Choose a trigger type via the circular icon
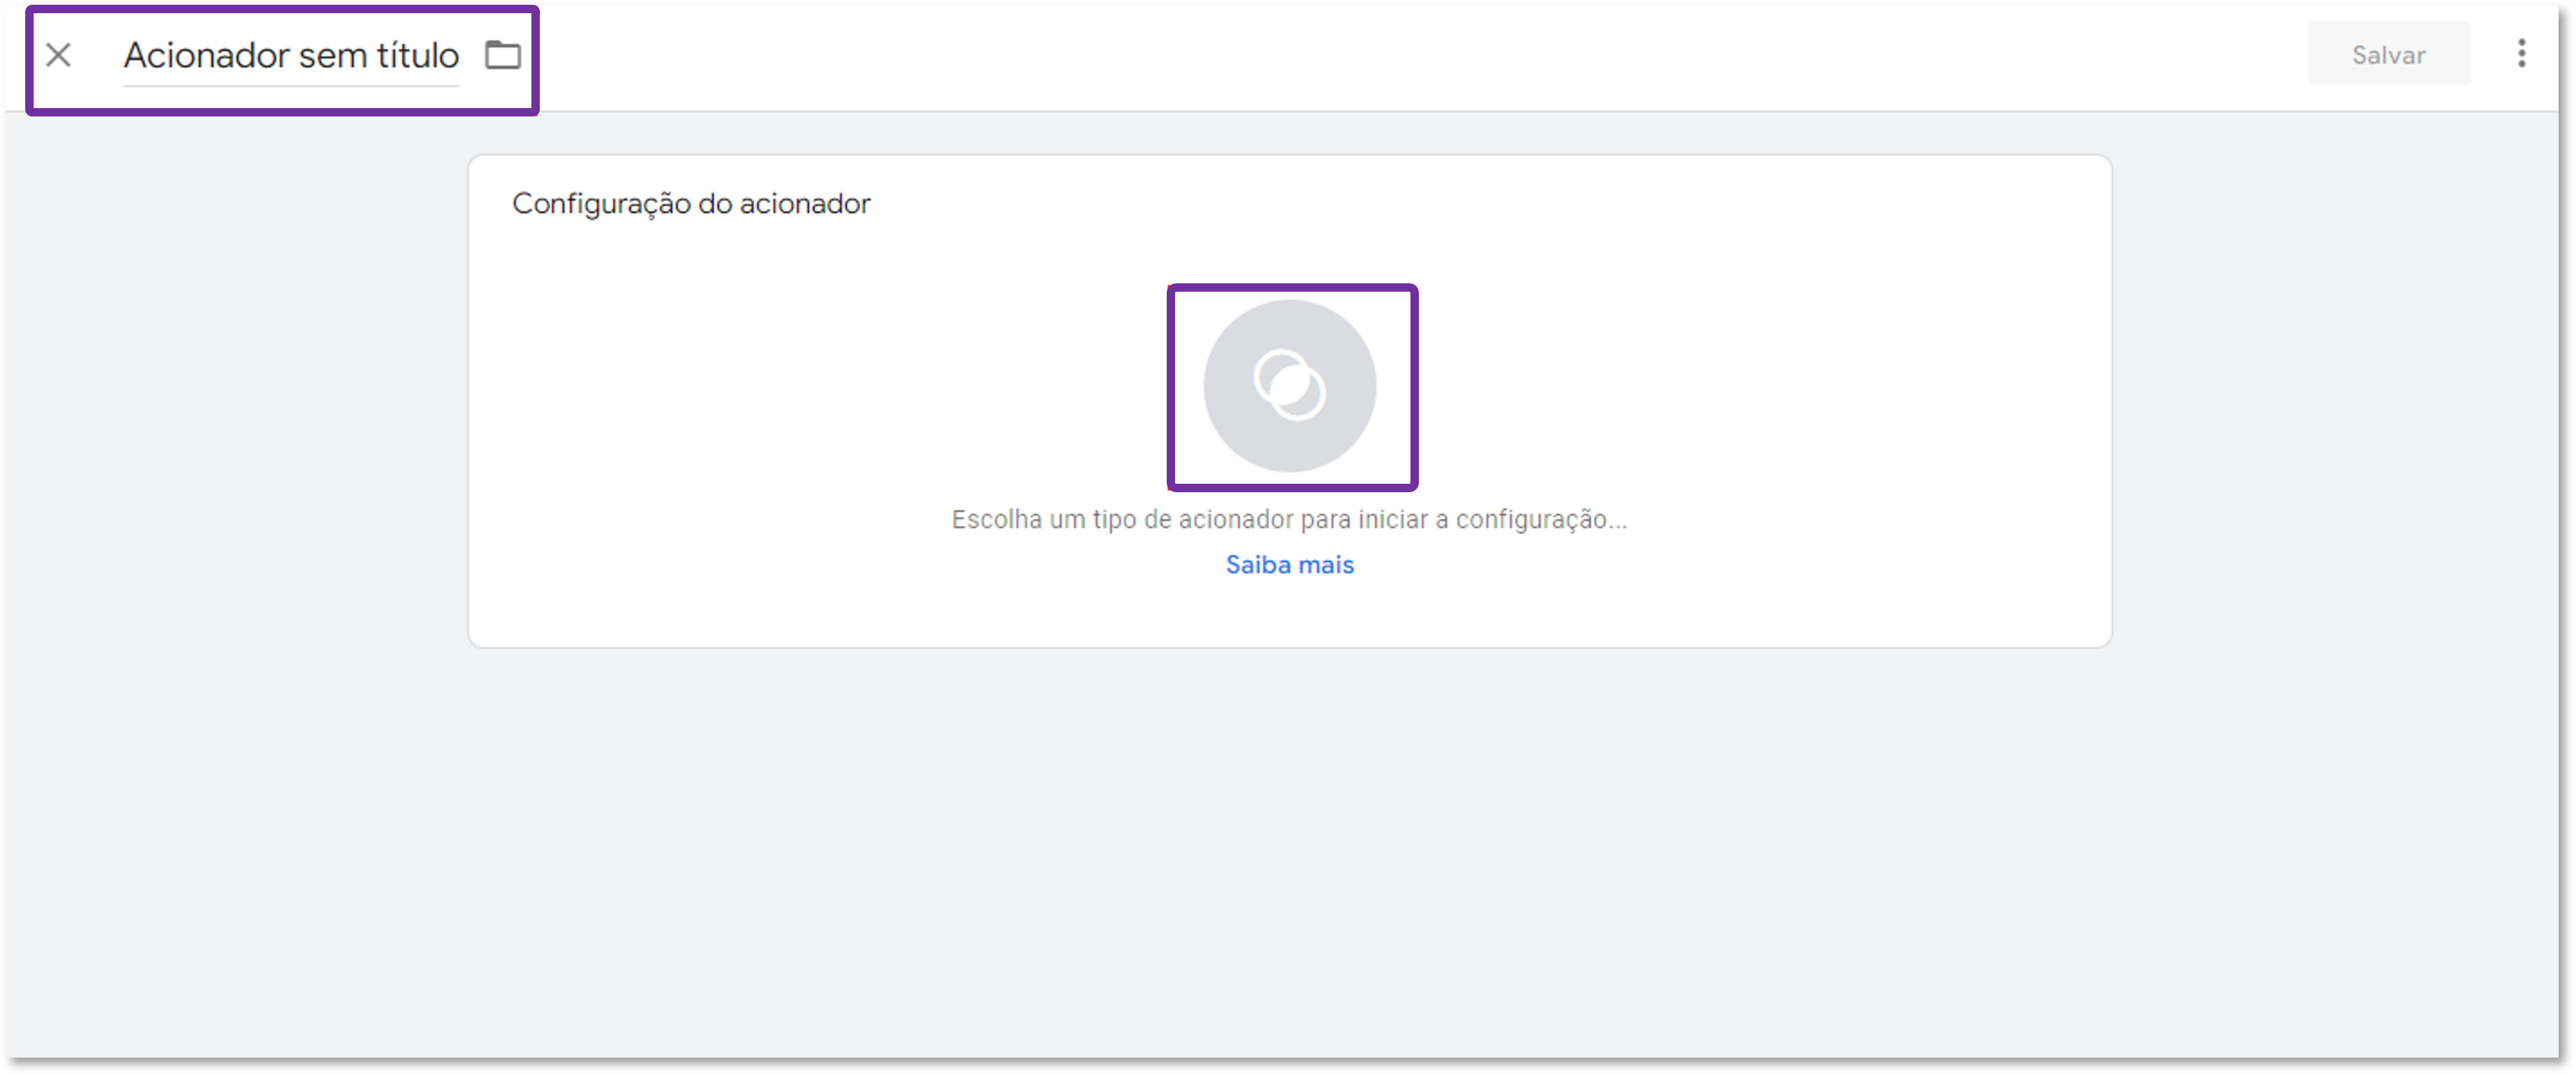The height and width of the screenshot is (1075, 2576). click(1290, 386)
